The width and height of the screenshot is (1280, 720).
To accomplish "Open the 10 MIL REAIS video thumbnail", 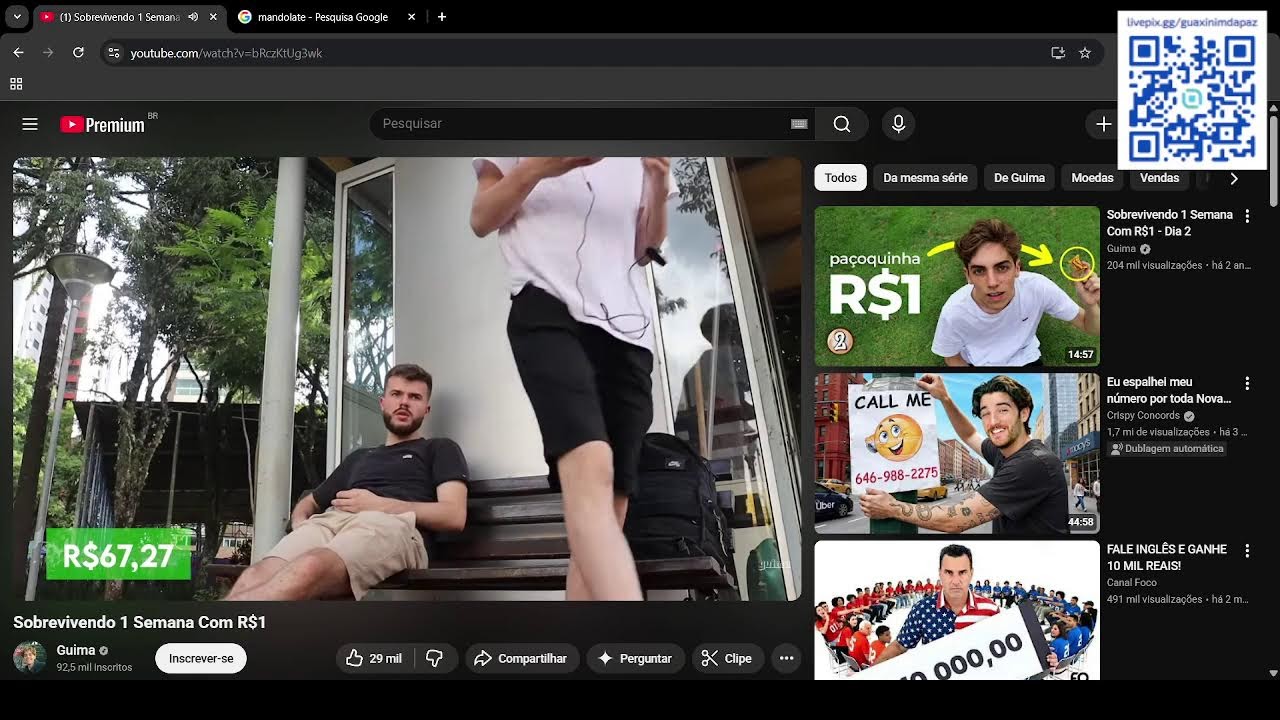I will 957,610.
